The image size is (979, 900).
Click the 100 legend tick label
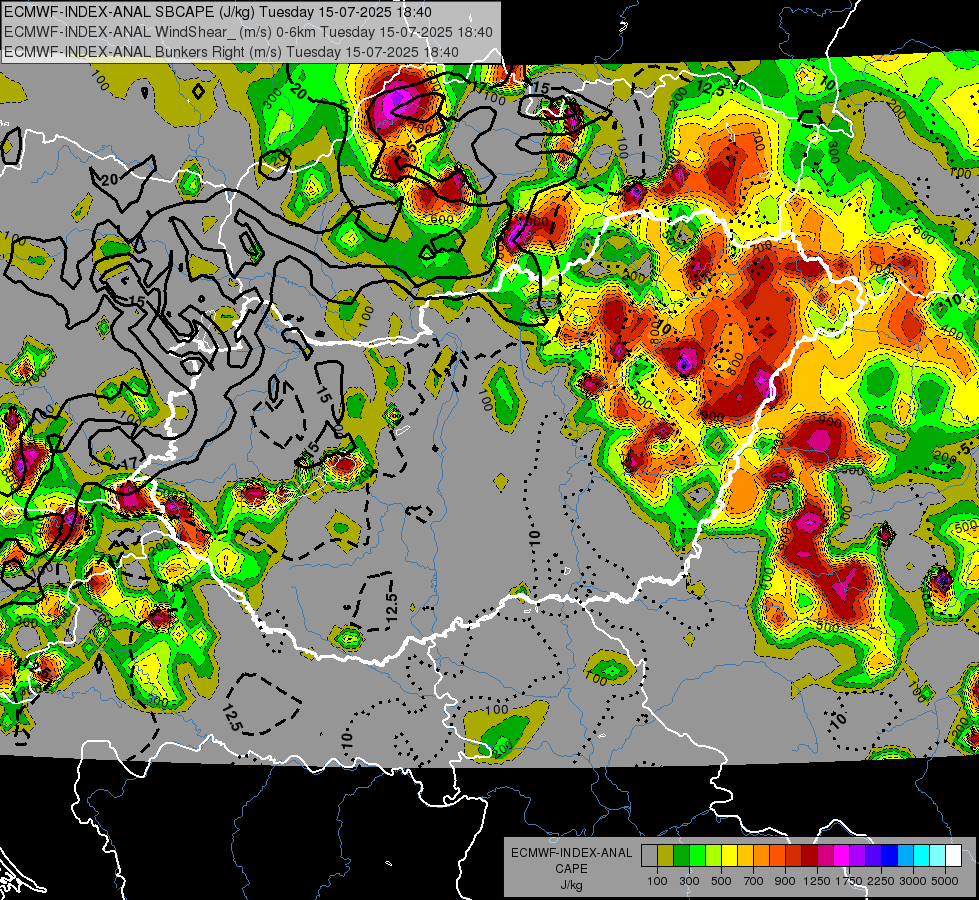[657, 881]
